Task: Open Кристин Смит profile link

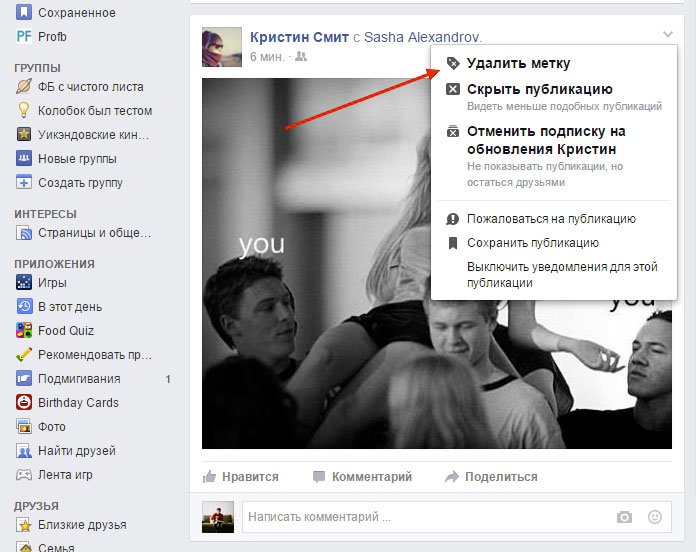Action: (x=298, y=37)
